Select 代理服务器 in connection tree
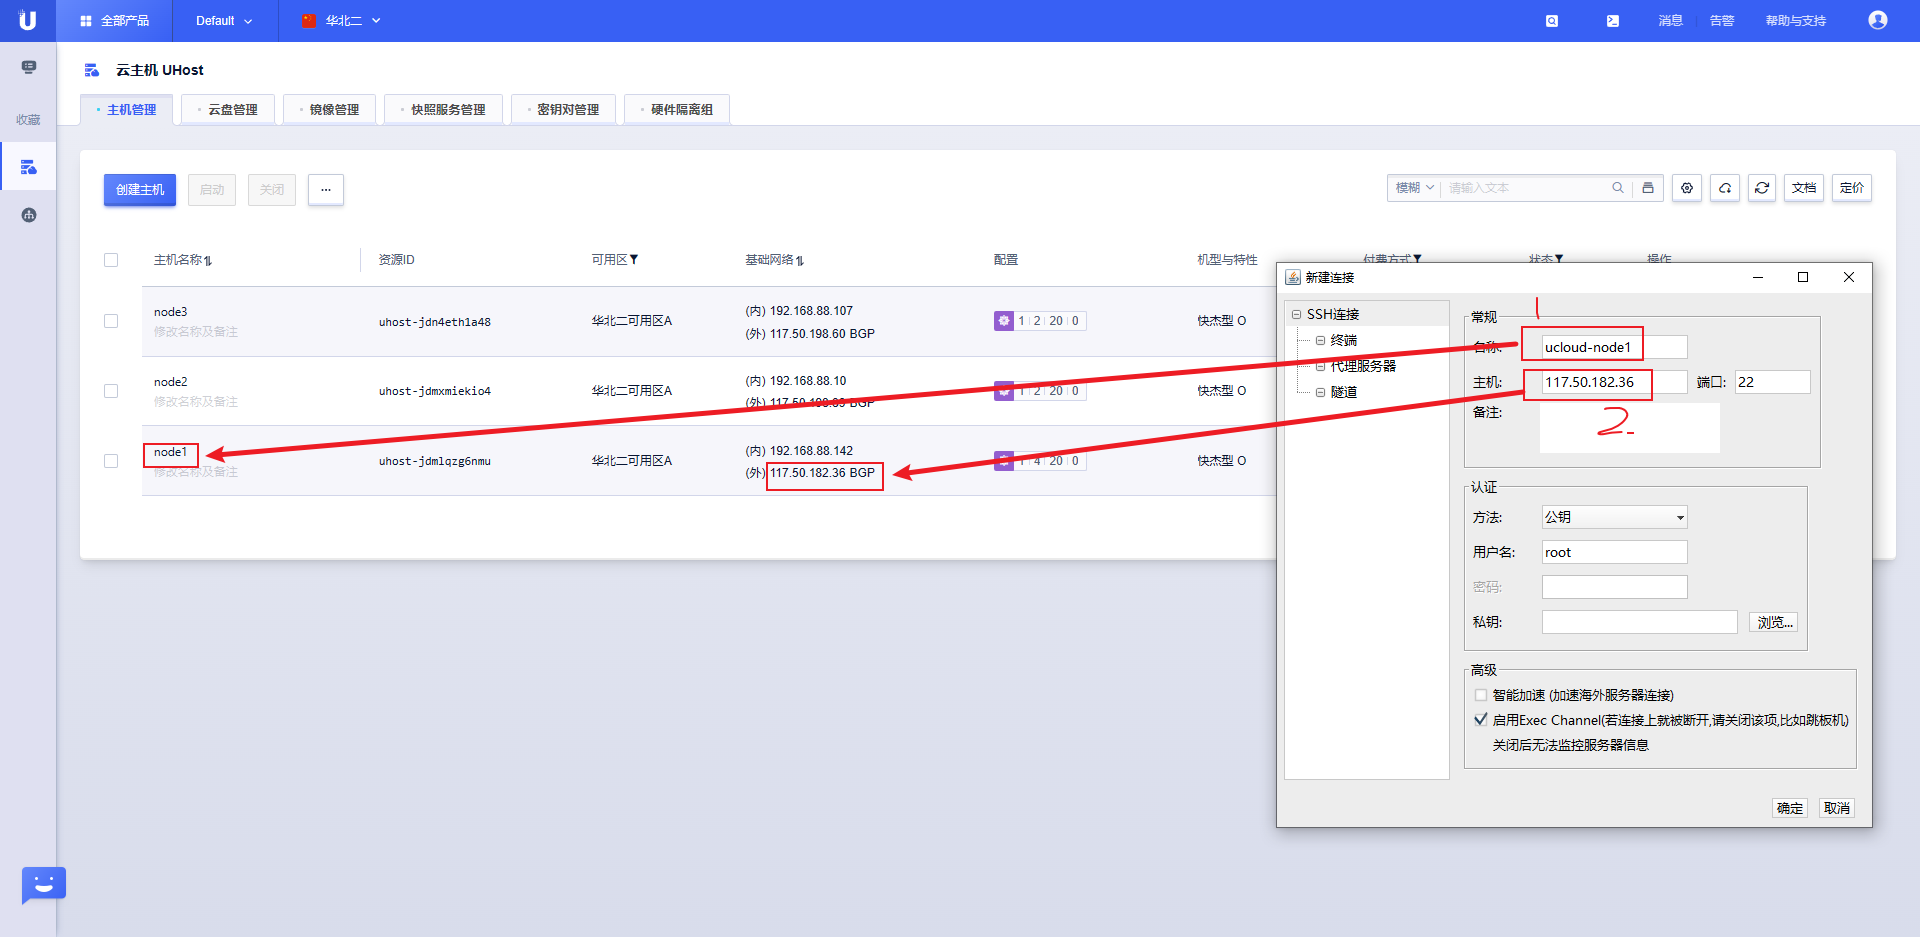The height and width of the screenshot is (937, 1920). (x=1363, y=366)
